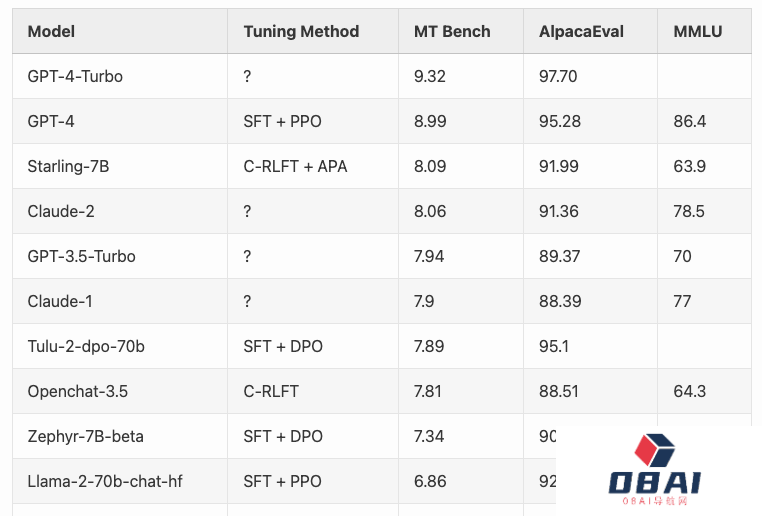Select the Model column header

pos(51,31)
